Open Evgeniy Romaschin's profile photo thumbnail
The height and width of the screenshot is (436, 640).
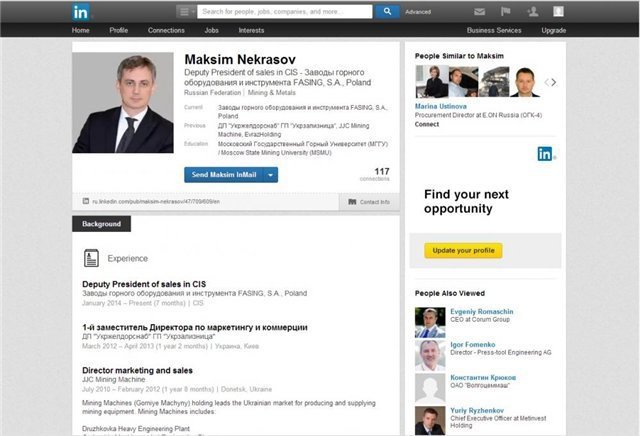[430, 323]
